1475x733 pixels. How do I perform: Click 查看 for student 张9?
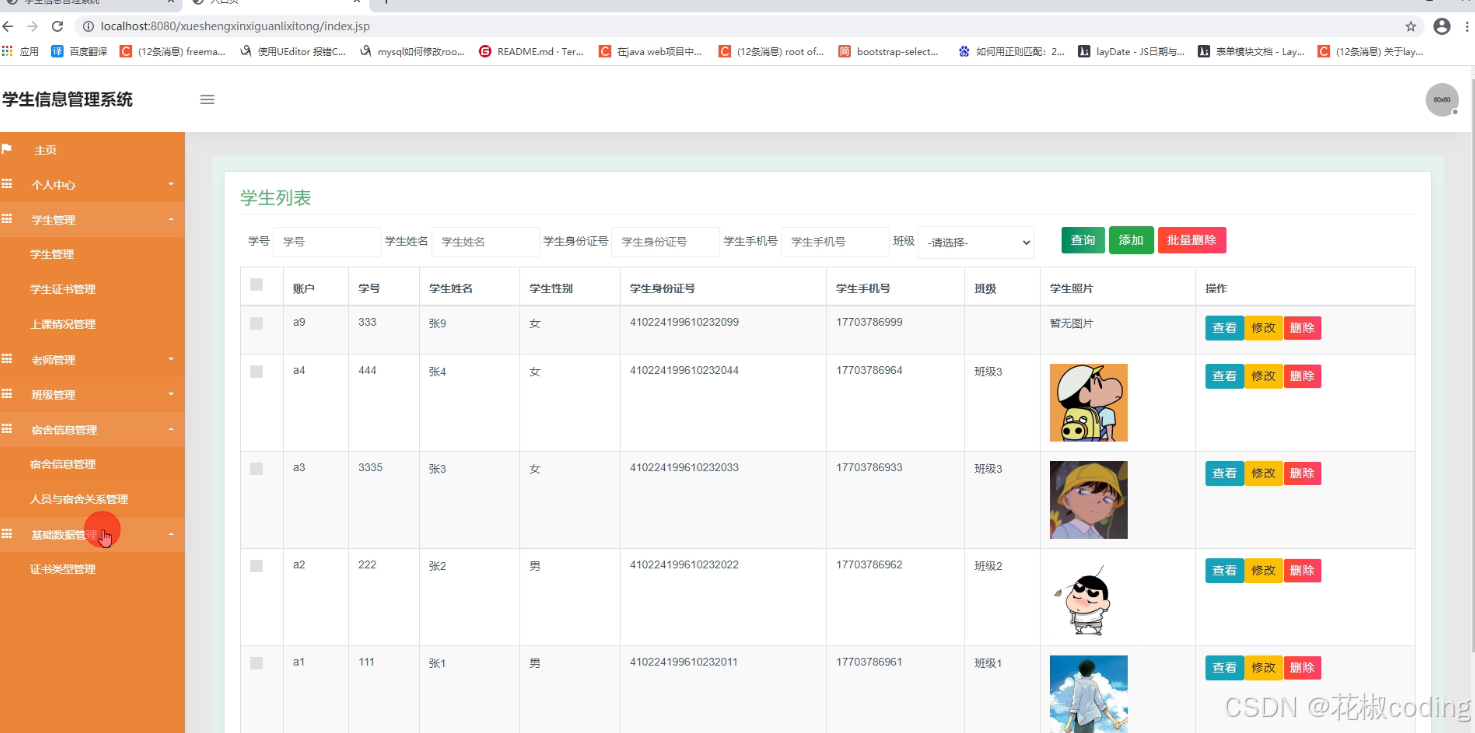coord(1224,328)
